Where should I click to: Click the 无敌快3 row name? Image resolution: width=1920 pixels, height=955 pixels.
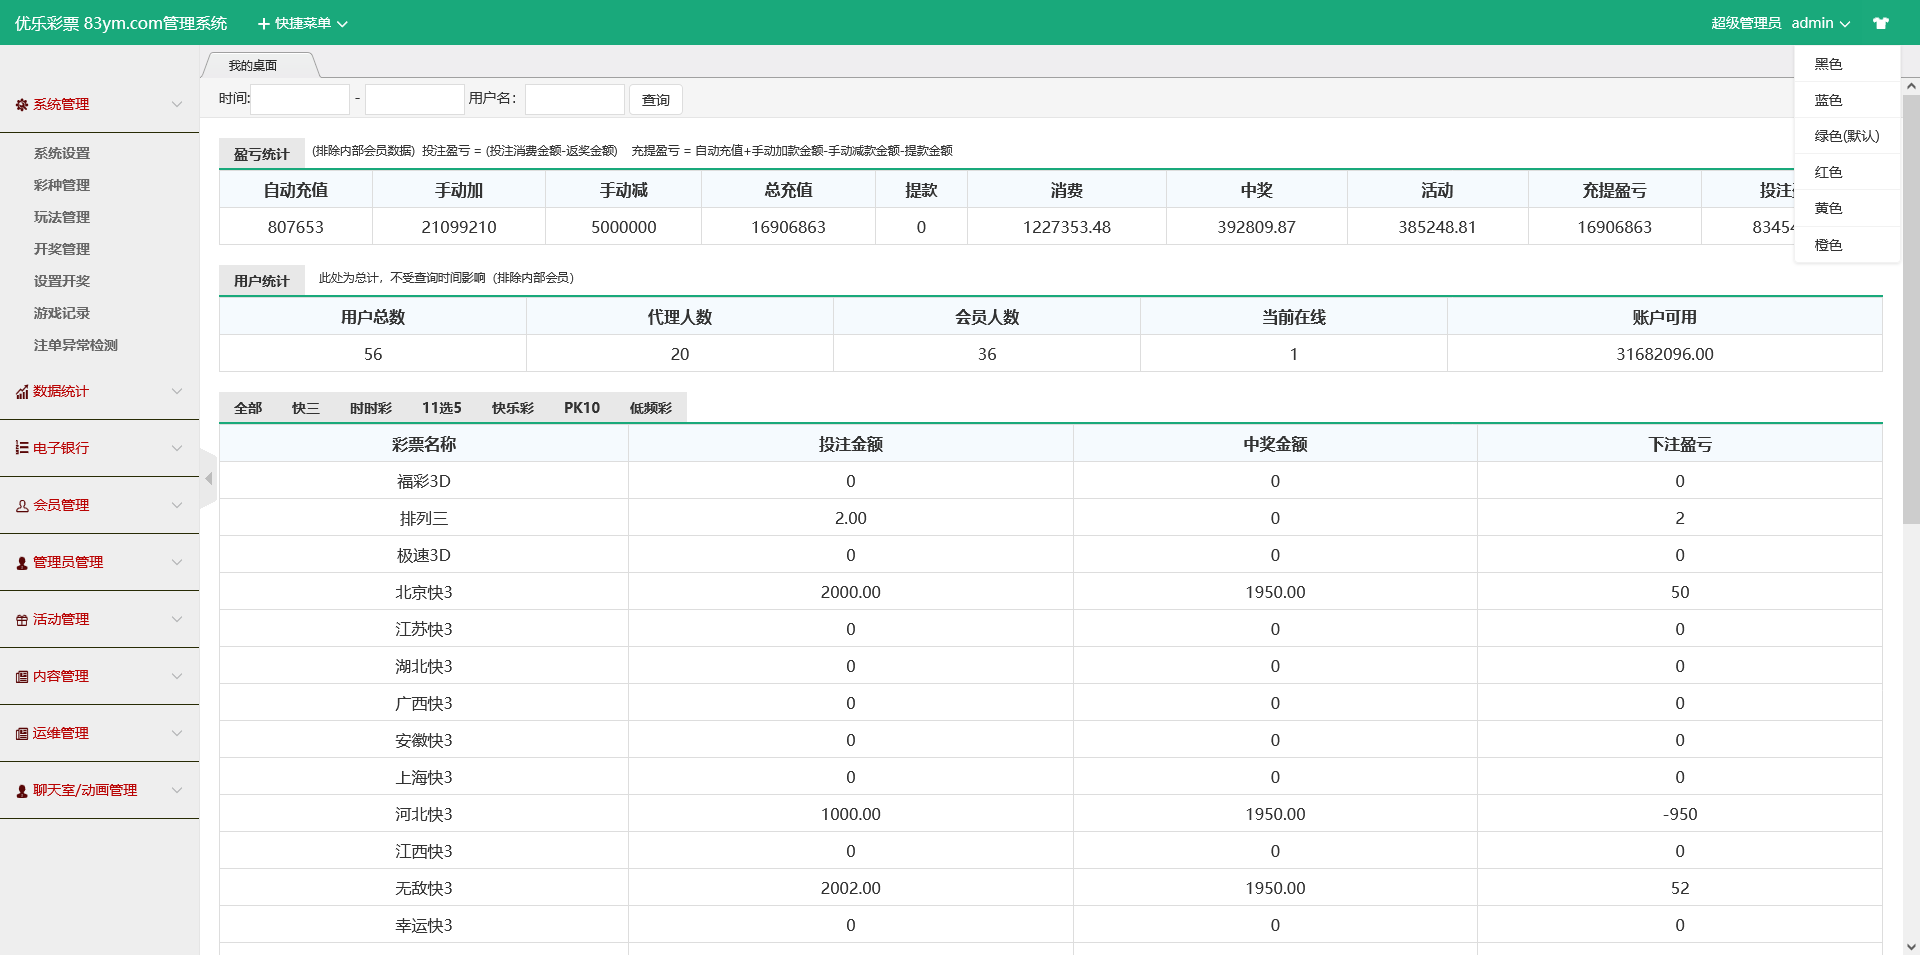tap(424, 888)
